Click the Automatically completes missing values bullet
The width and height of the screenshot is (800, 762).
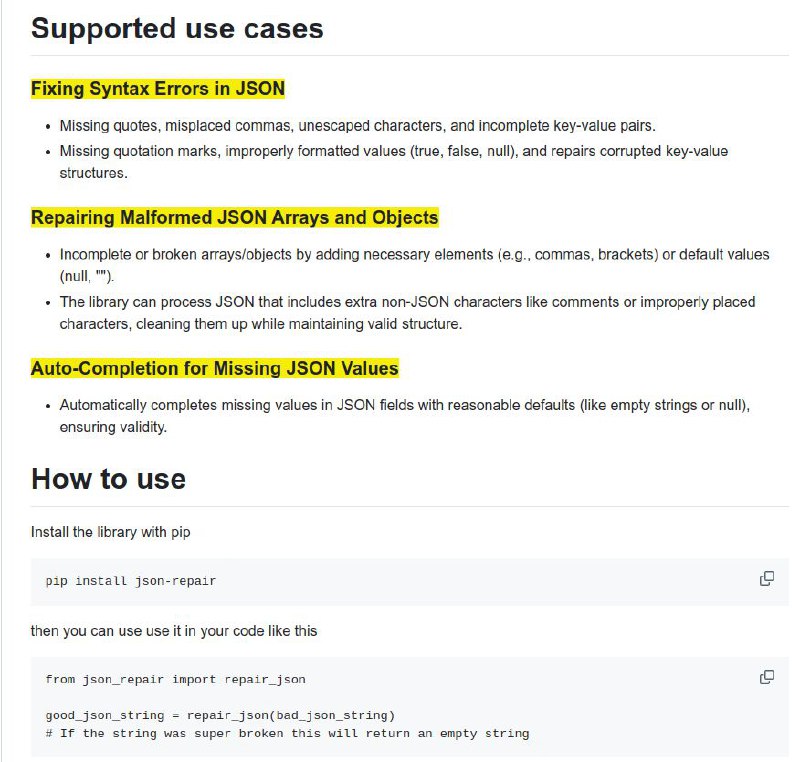point(405,416)
